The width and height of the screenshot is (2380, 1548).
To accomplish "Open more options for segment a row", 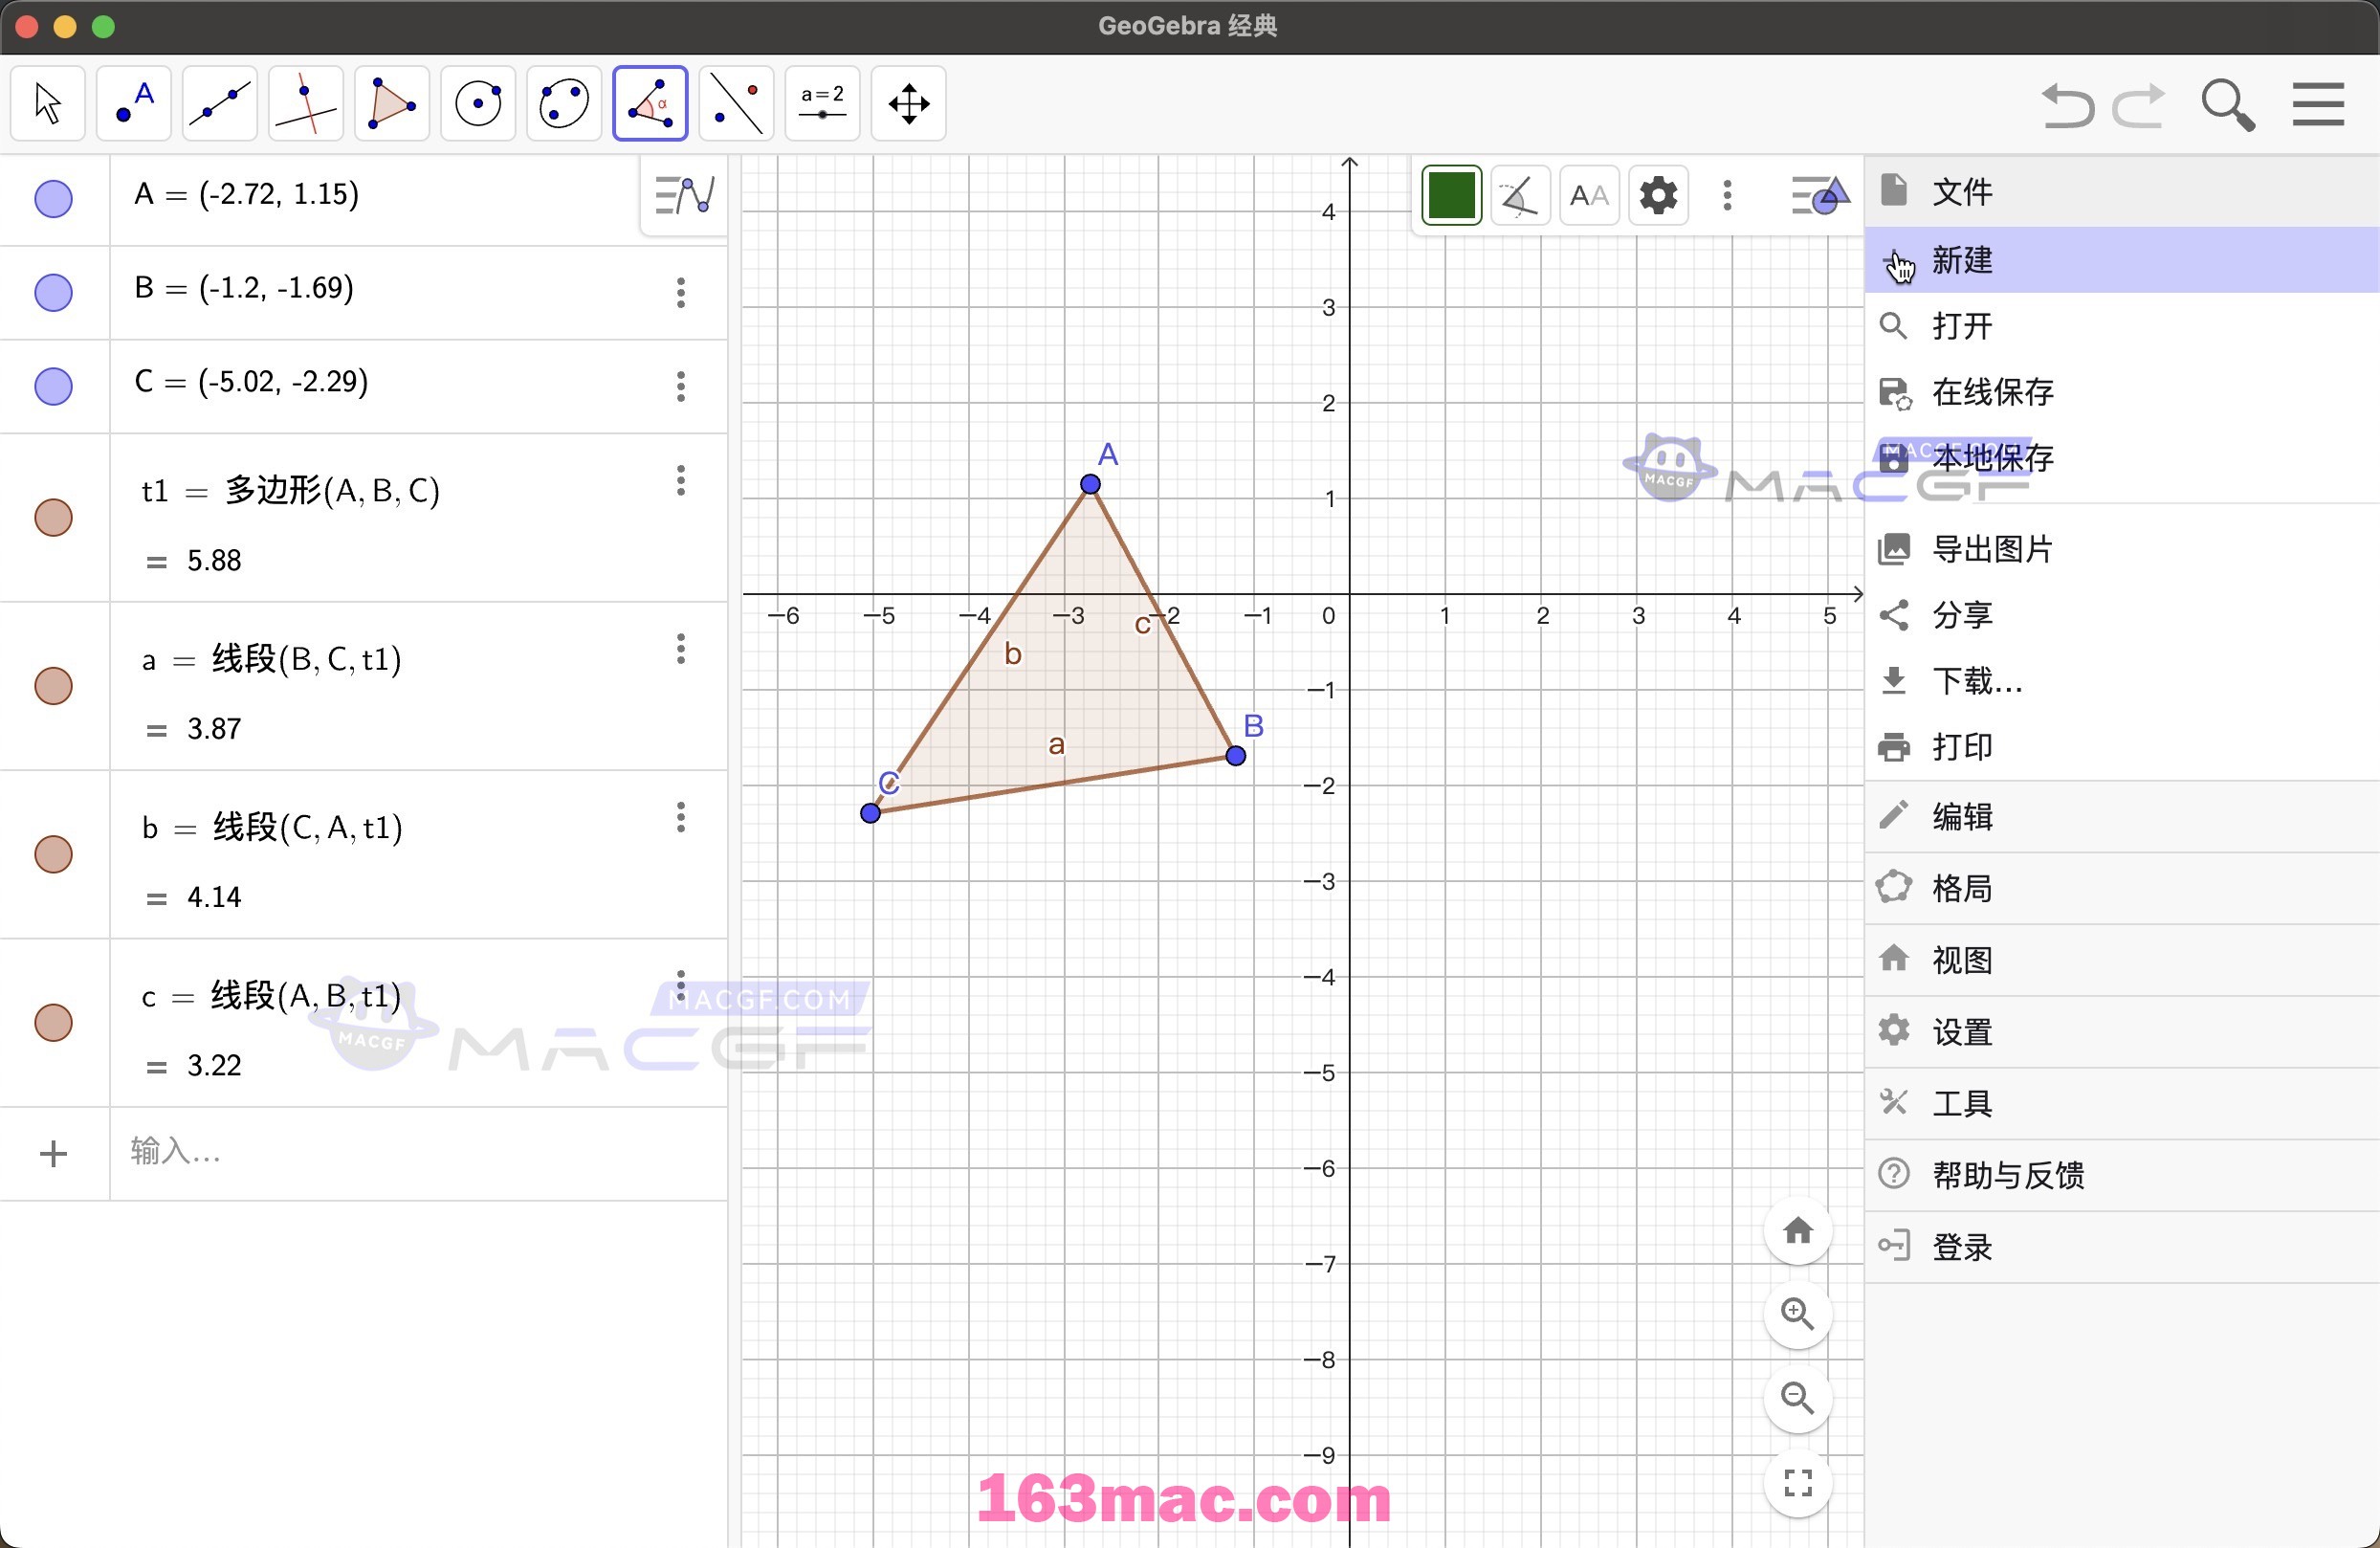I will coord(681,649).
